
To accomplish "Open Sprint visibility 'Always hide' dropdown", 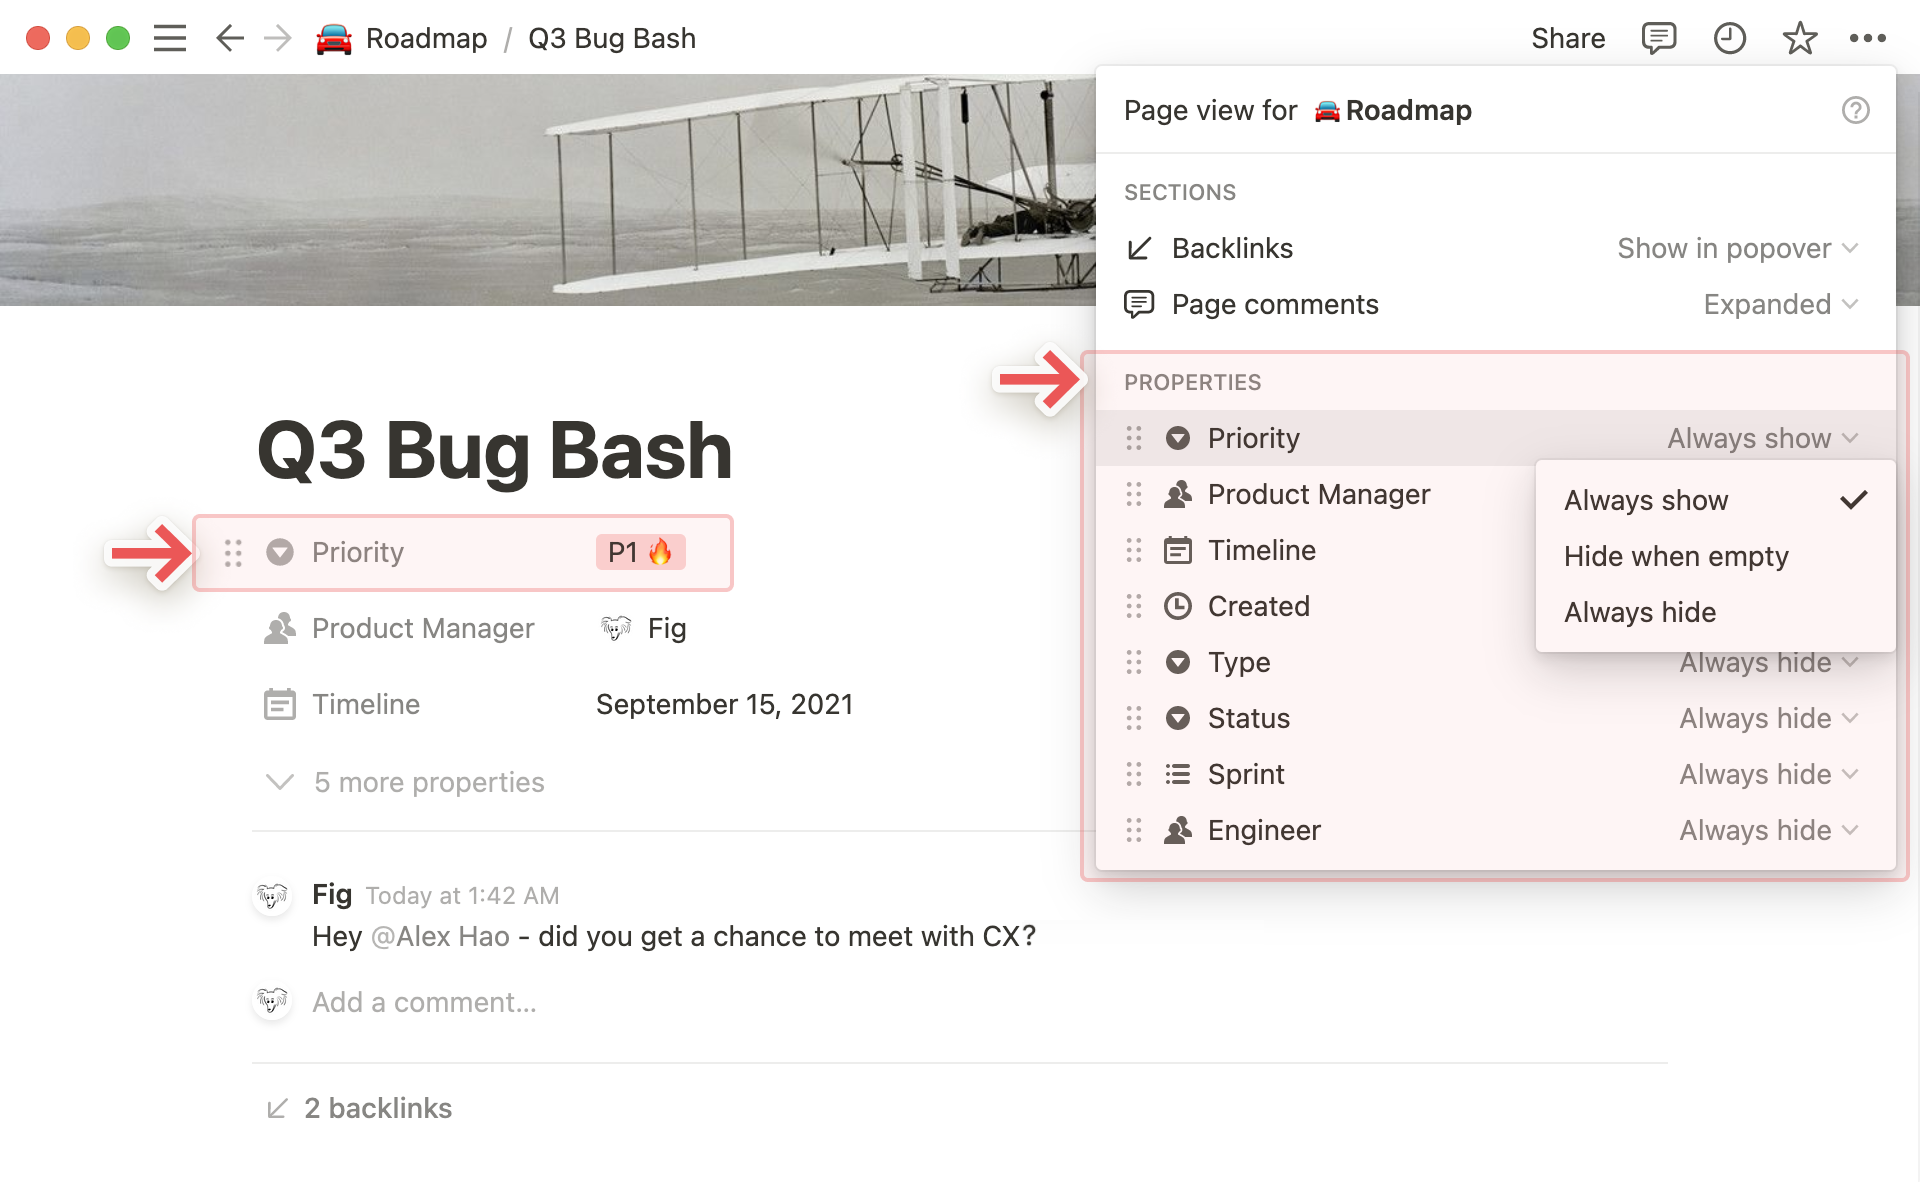I will [1768, 774].
